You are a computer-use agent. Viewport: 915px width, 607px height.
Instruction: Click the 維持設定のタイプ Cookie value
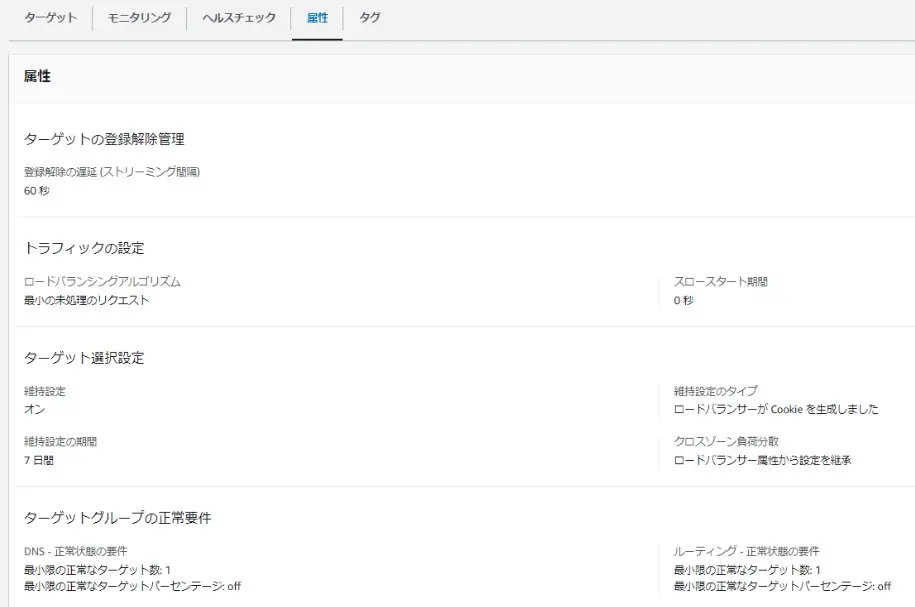click(x=778, y=409)
